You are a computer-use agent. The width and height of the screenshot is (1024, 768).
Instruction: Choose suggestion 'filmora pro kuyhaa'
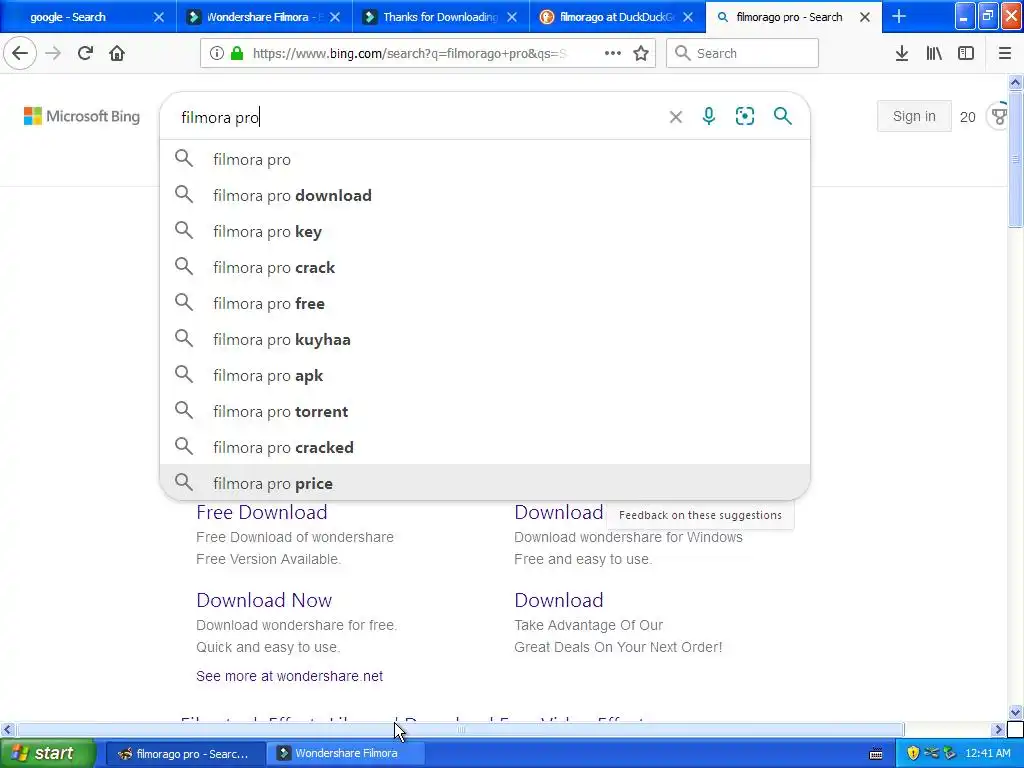(485, 339)
